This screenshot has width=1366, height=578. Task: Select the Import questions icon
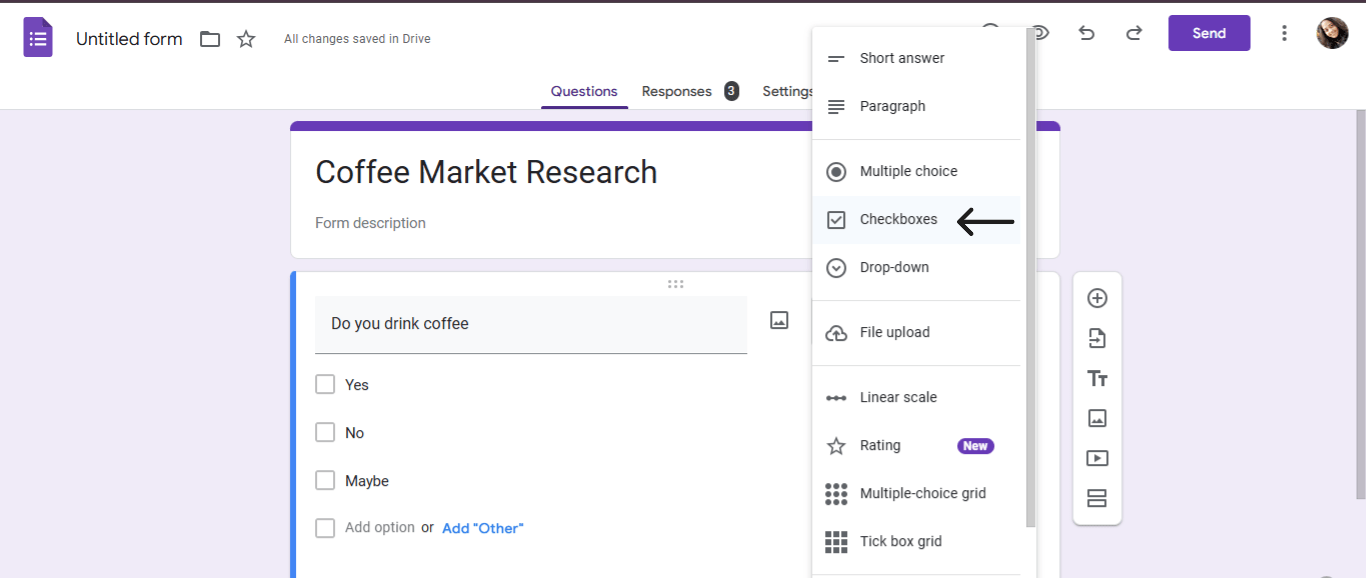pyautogui.click(x=1097, y=338)
